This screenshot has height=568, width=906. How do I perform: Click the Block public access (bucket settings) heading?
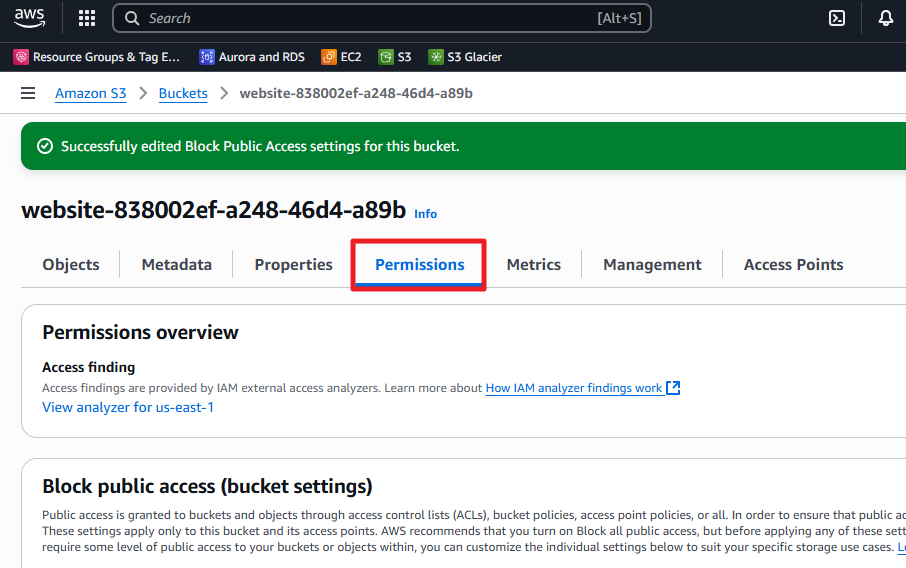point(207,487)
